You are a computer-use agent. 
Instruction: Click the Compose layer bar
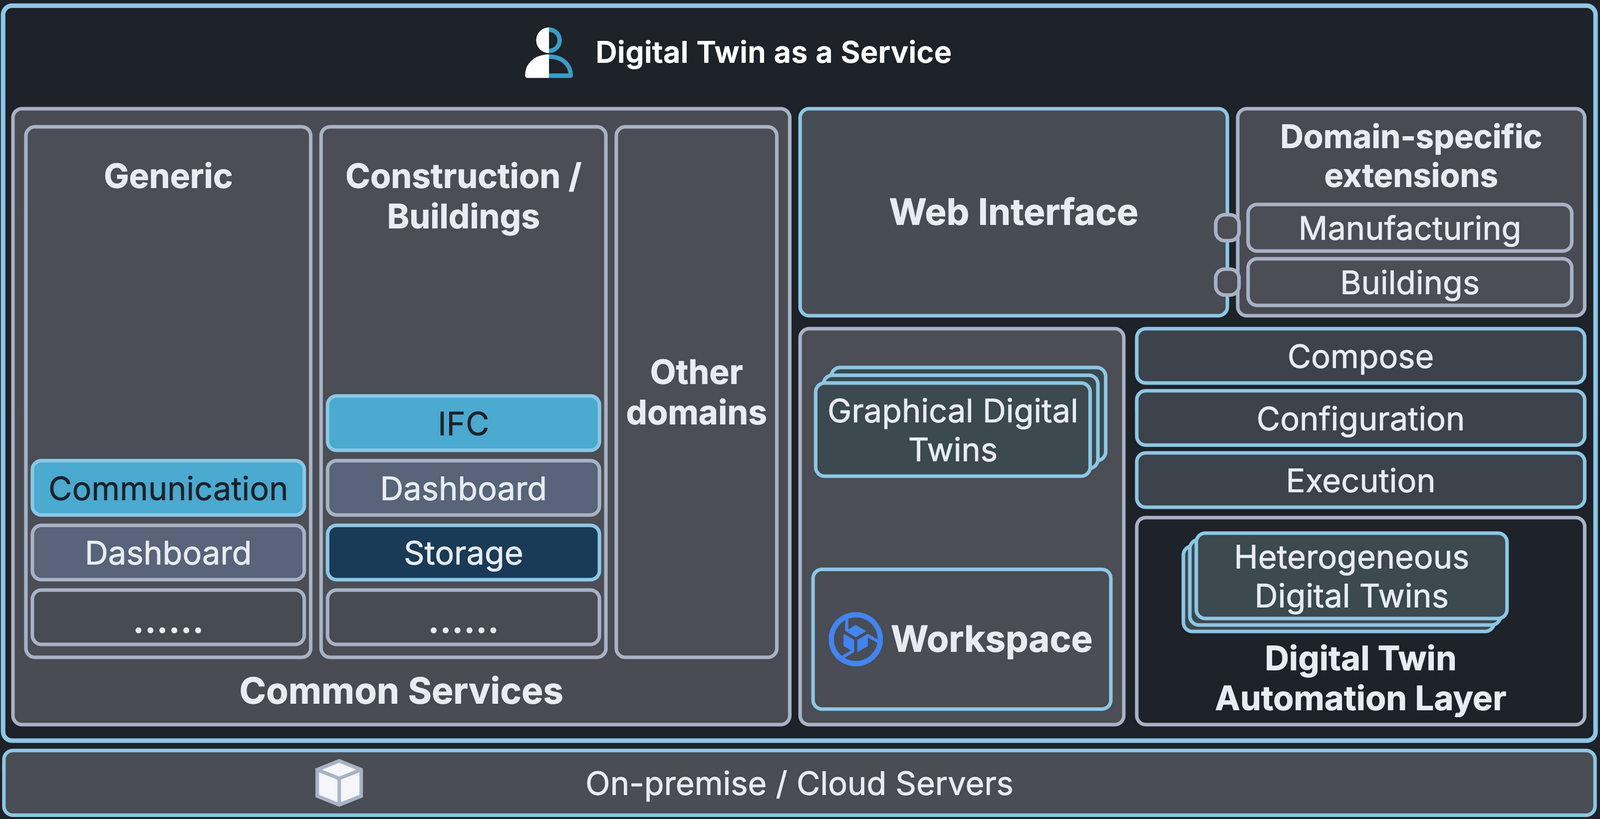click(x=1360, y=356)
